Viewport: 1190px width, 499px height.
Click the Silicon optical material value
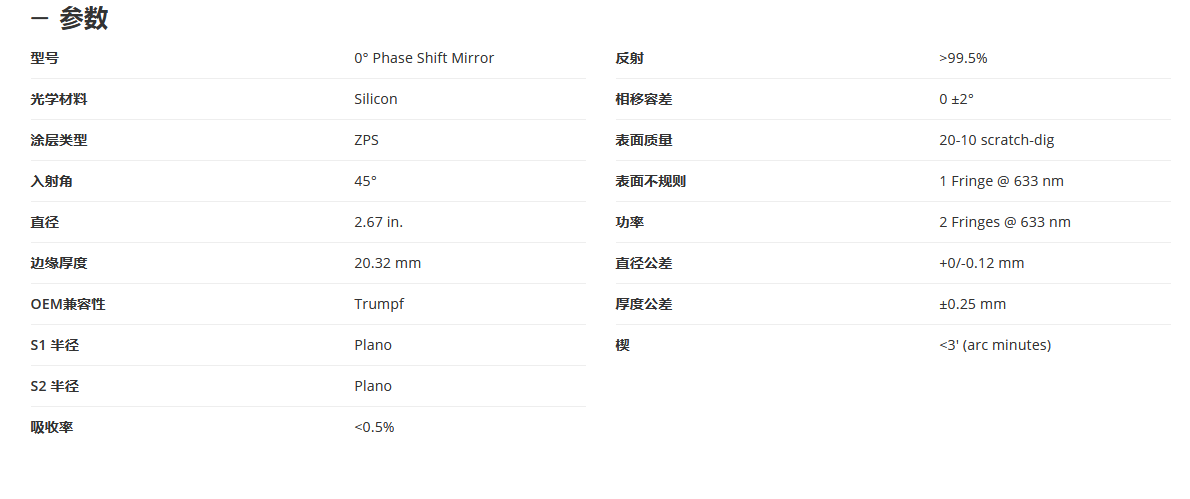coord(376,99)
